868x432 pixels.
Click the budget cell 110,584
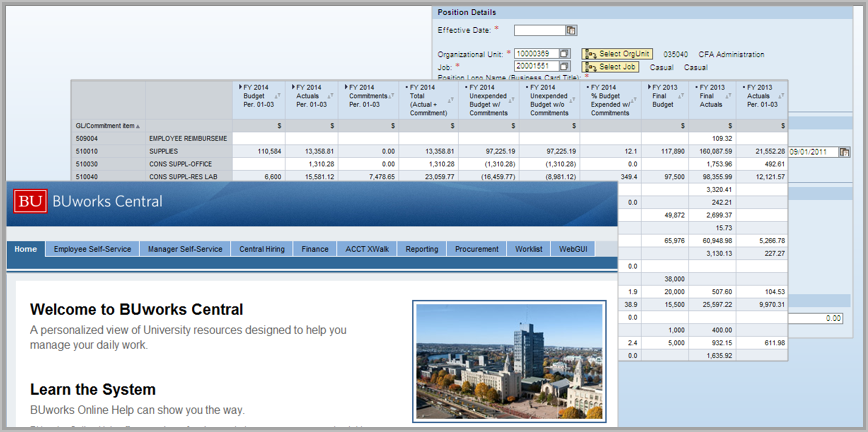pyautogui.click(x=270, y=151)
